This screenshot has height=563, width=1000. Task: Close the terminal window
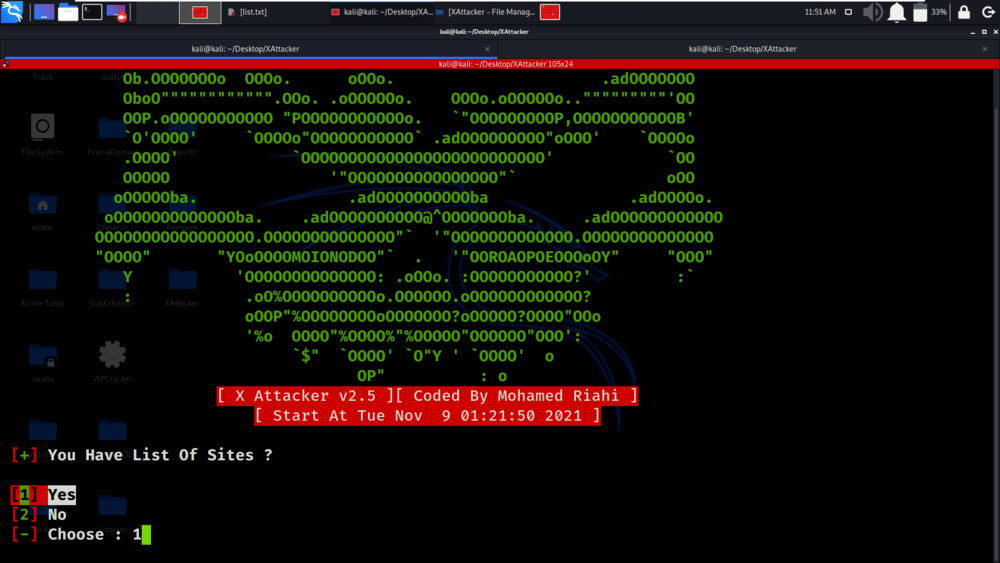995,32
